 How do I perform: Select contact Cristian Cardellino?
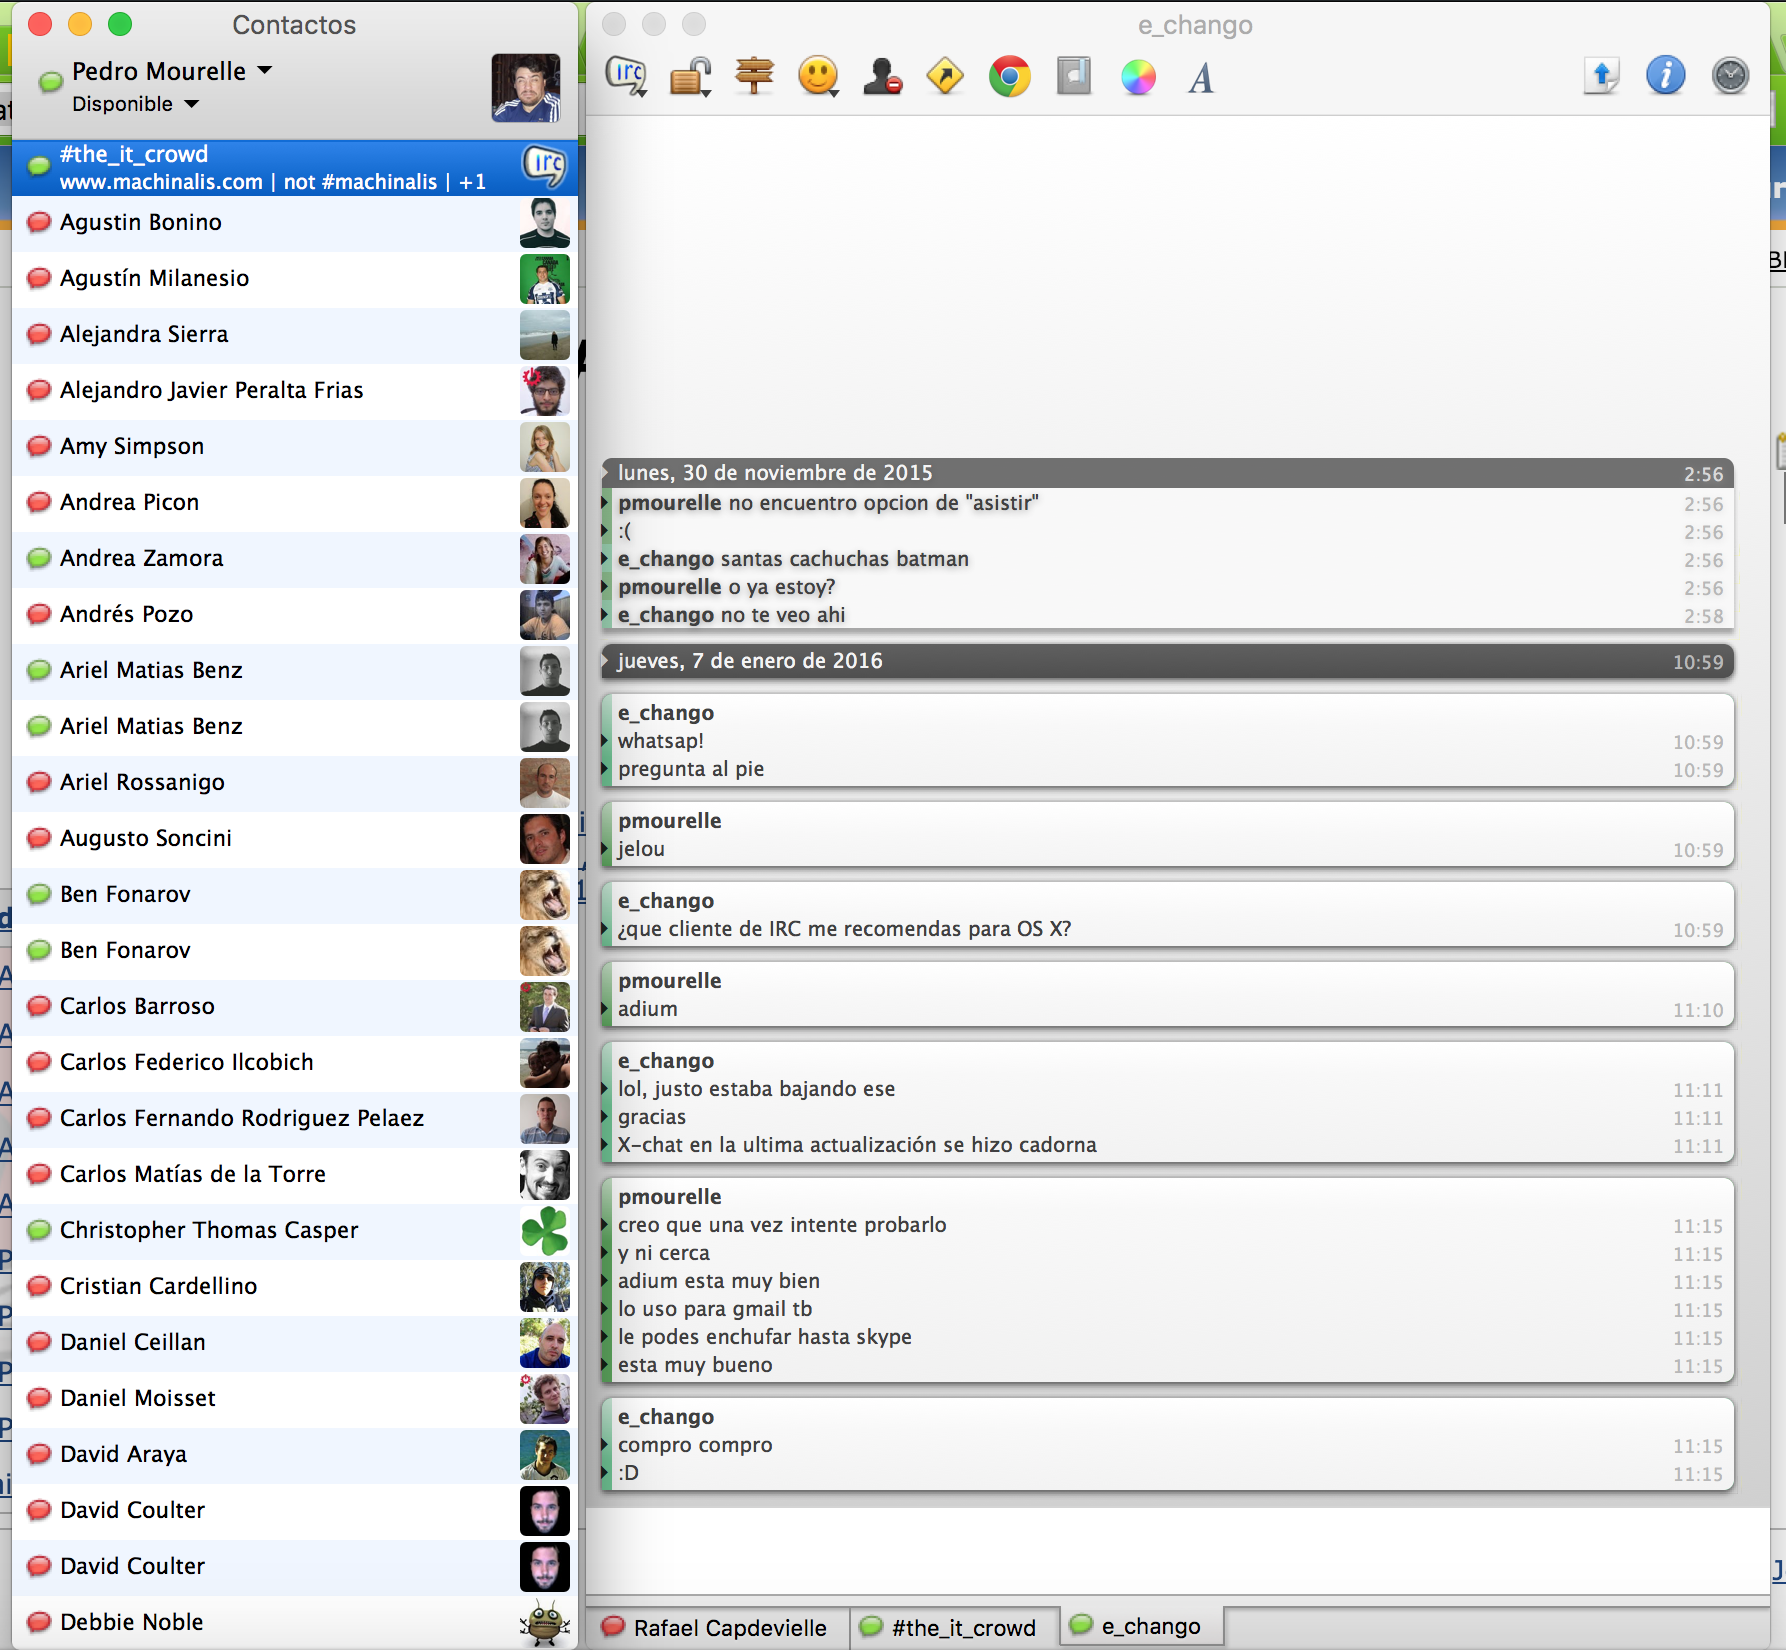(295, 1286)
